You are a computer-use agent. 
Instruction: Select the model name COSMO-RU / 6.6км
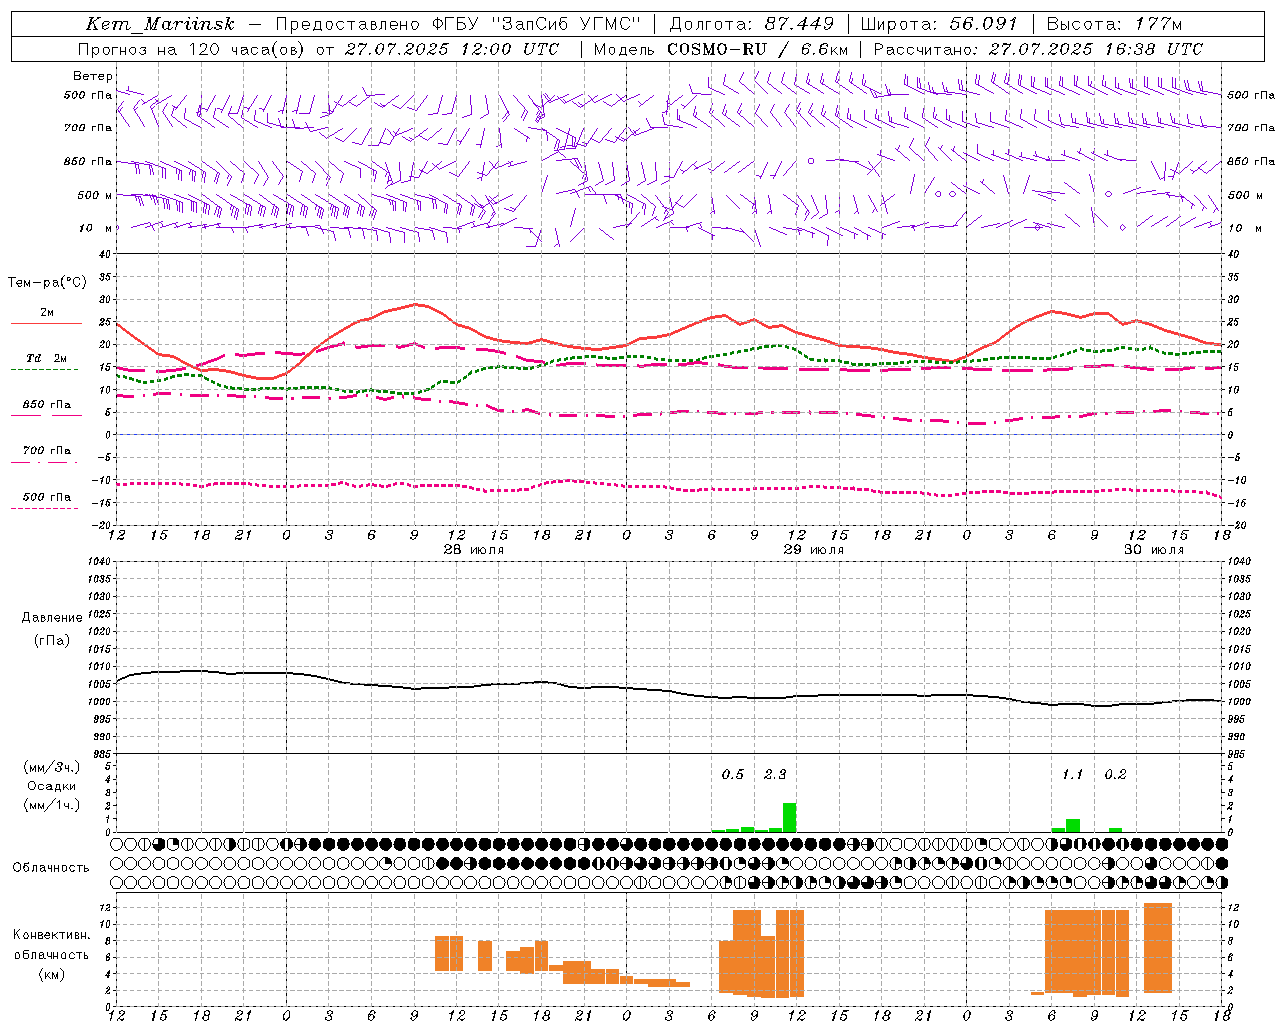757,49
